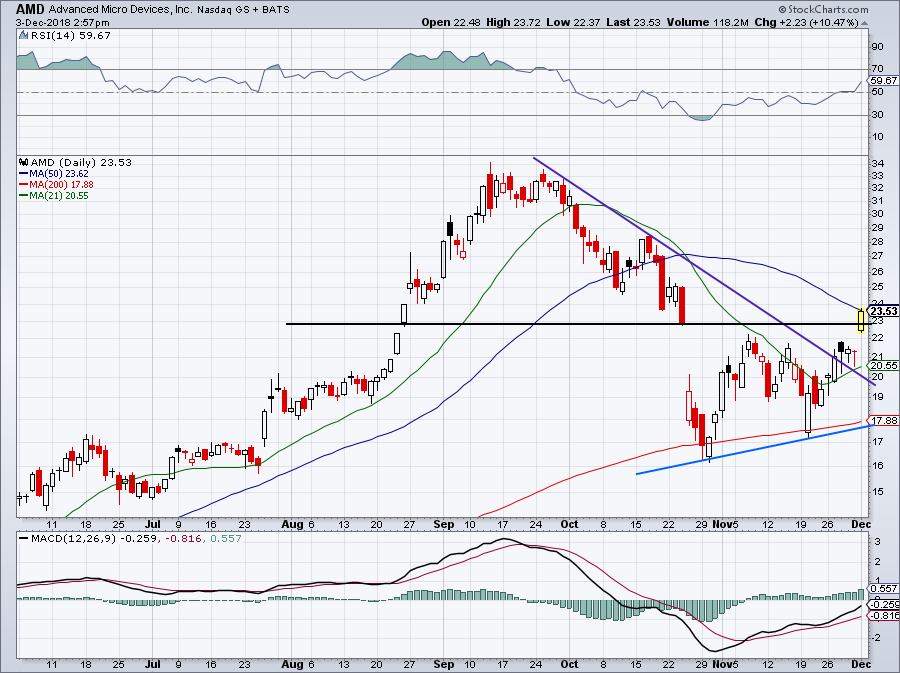Click the -0.816 tag on the MACD axis
This screenshot has height=673, width=900.
tap(884, 616)
